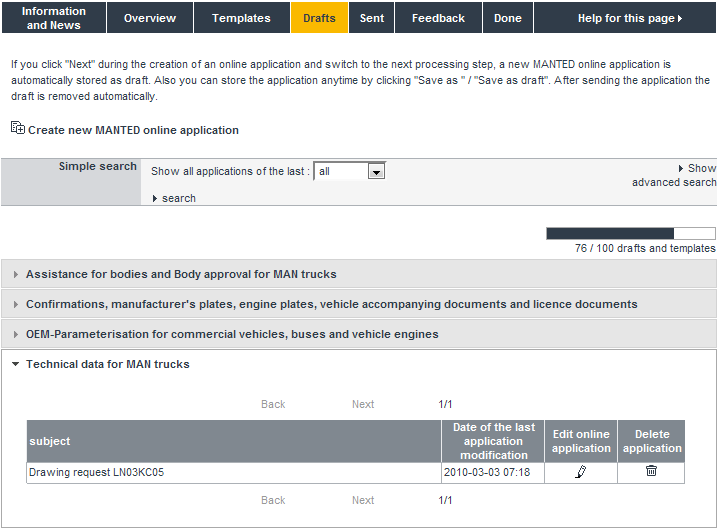Click top Next pagination link
The width and height of the screenshot is (719, 530).
[363, 404]
